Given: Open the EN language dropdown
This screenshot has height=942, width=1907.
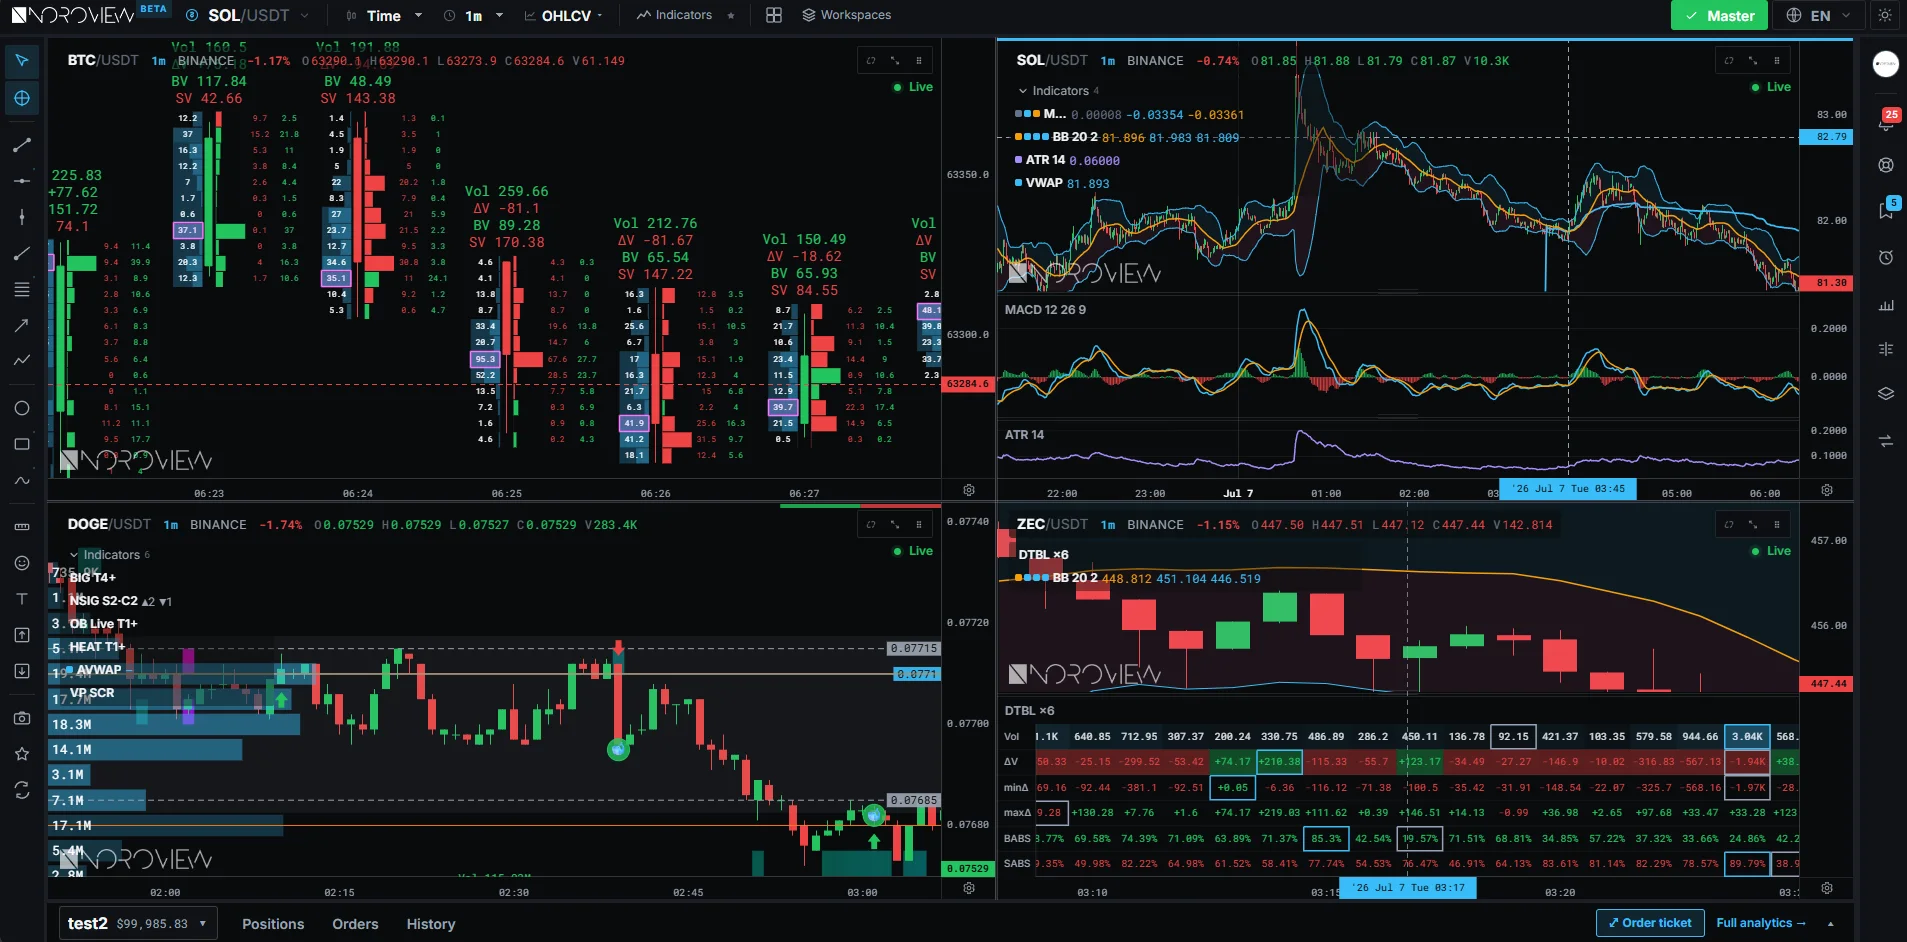Looking at the screenshot, I should coord(1818,15).
